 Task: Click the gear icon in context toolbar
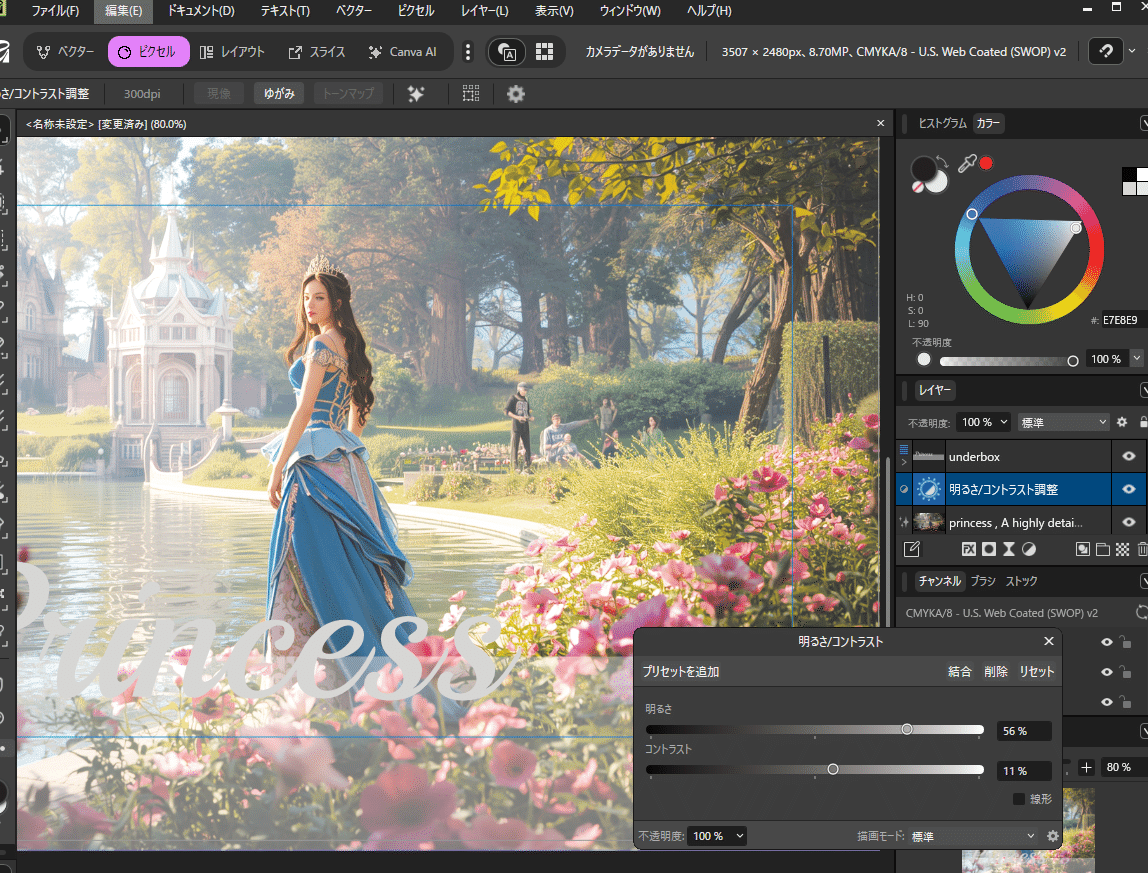click(x=515, y=94)
